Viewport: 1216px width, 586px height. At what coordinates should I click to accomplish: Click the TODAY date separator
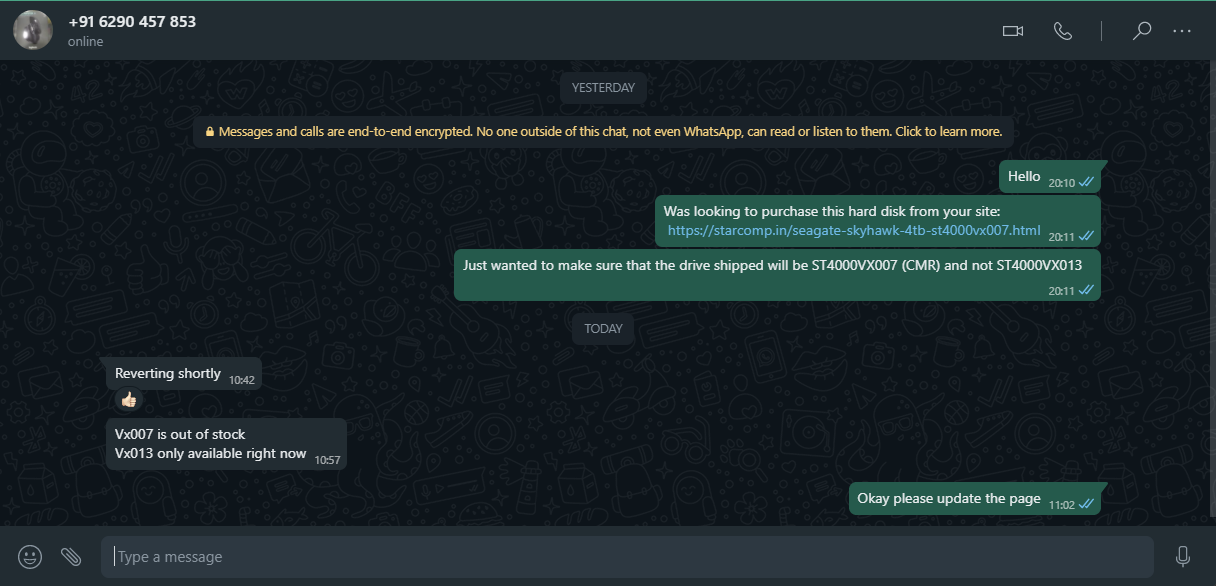coord(603,329)
